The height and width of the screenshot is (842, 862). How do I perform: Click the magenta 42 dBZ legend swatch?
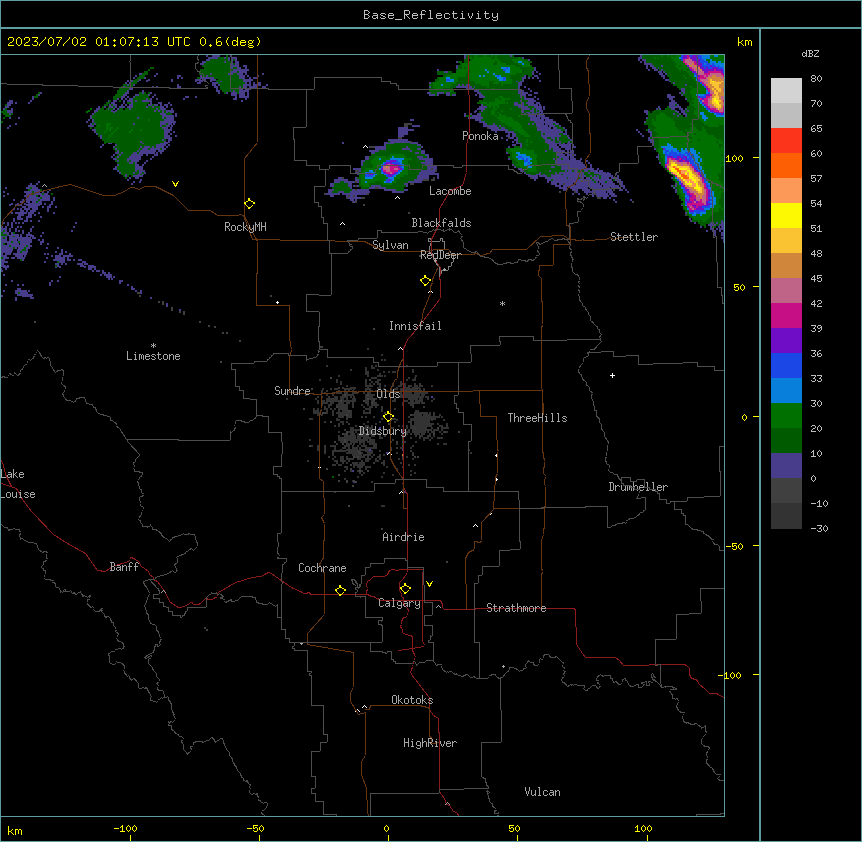786,315
